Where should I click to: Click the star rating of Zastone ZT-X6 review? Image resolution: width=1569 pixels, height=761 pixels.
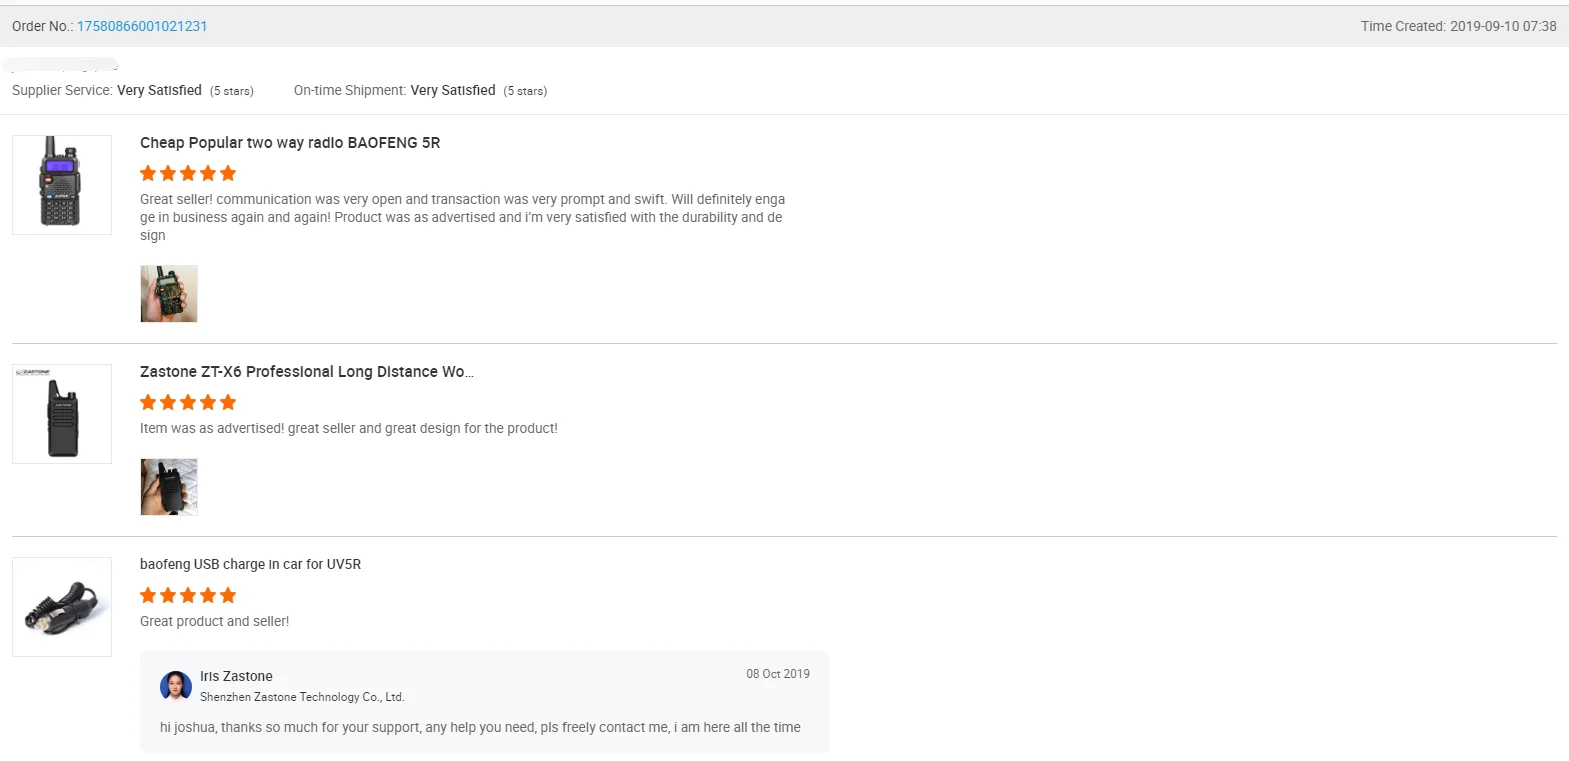point(188,402)
